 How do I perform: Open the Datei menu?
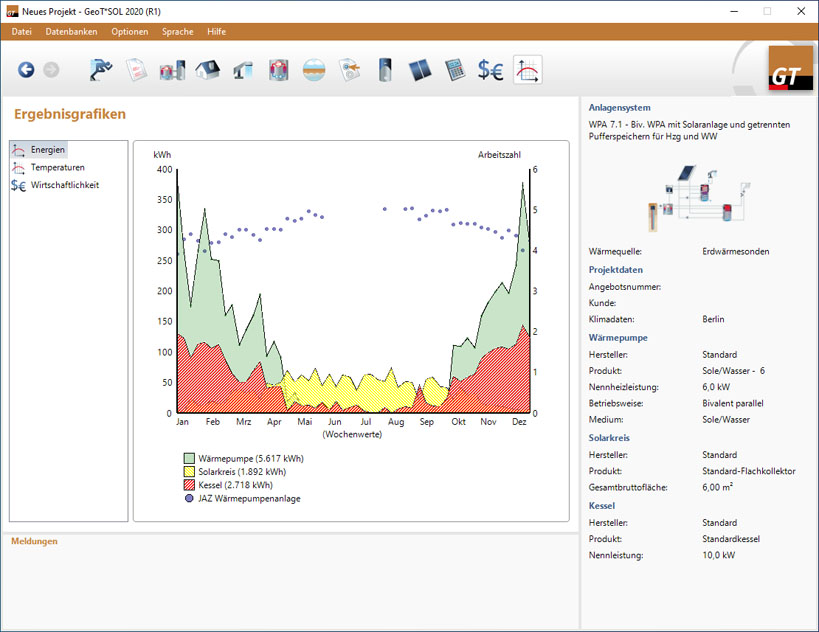coord(21,31)
